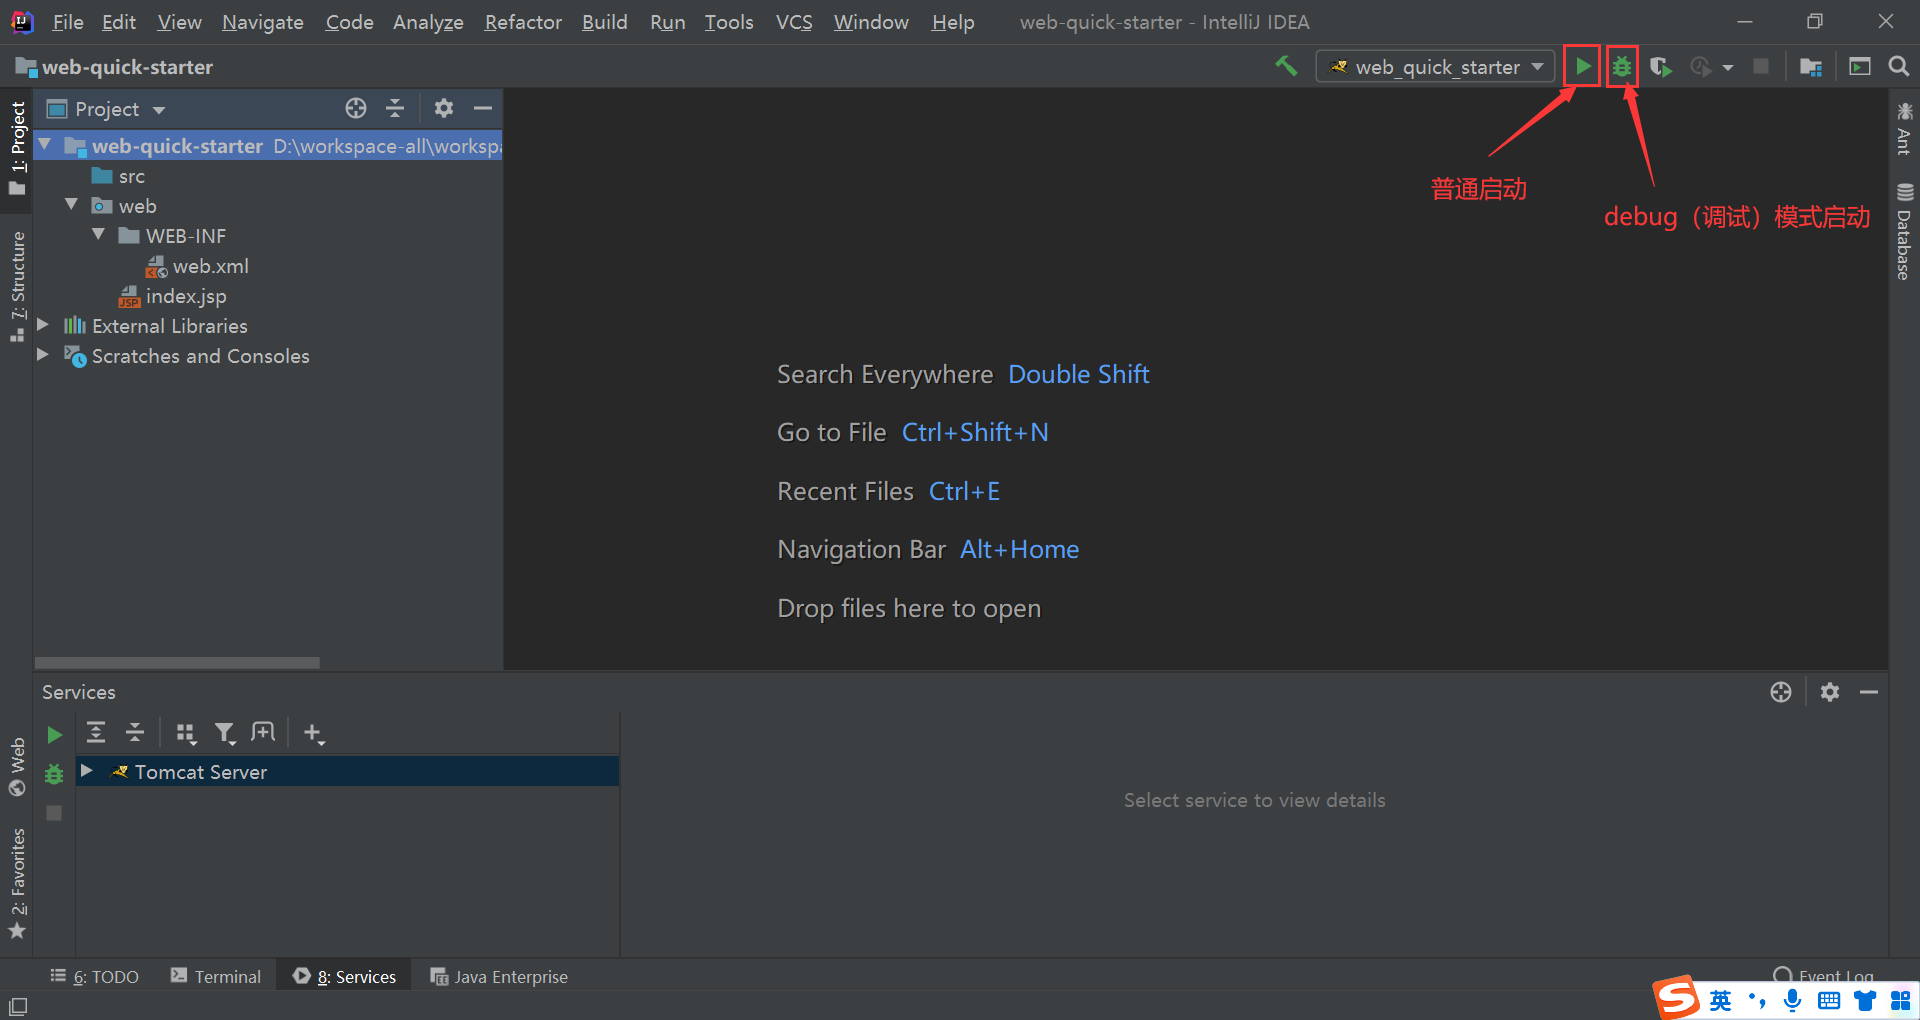Click Open in New Tab icon in Services
This screenshot has height=1020, width=1920.
pos(263,732)
